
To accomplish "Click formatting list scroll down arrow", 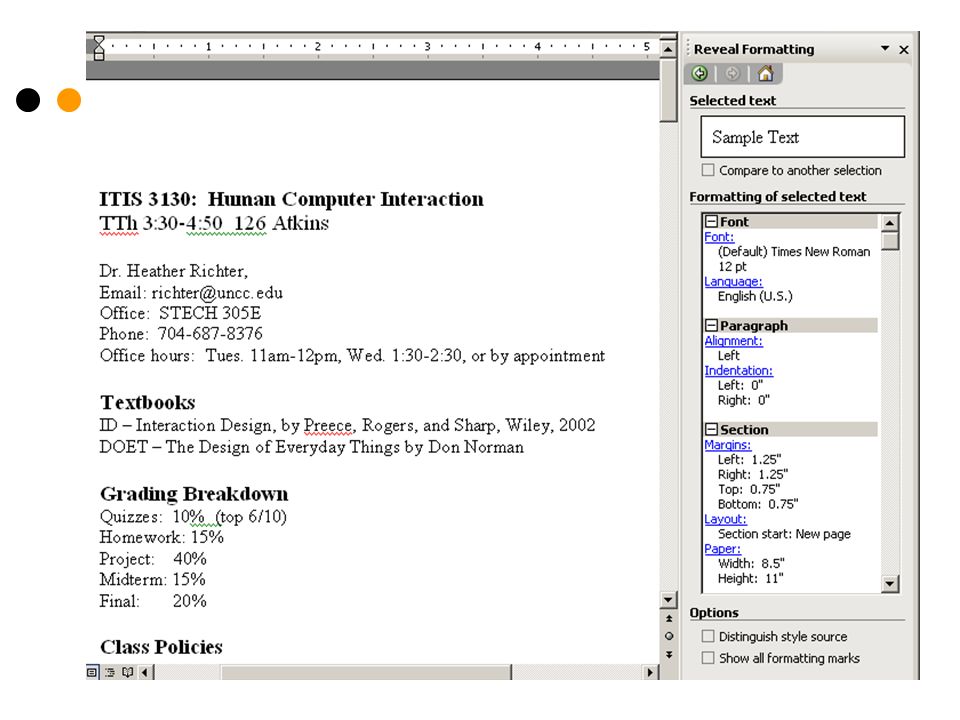I will [890, 584].
